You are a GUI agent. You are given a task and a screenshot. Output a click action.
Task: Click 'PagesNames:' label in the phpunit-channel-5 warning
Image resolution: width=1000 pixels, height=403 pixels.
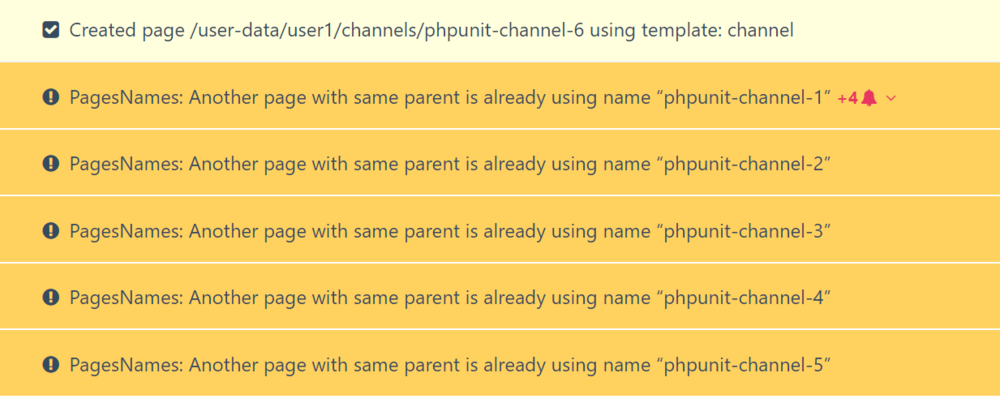point(126,365)
